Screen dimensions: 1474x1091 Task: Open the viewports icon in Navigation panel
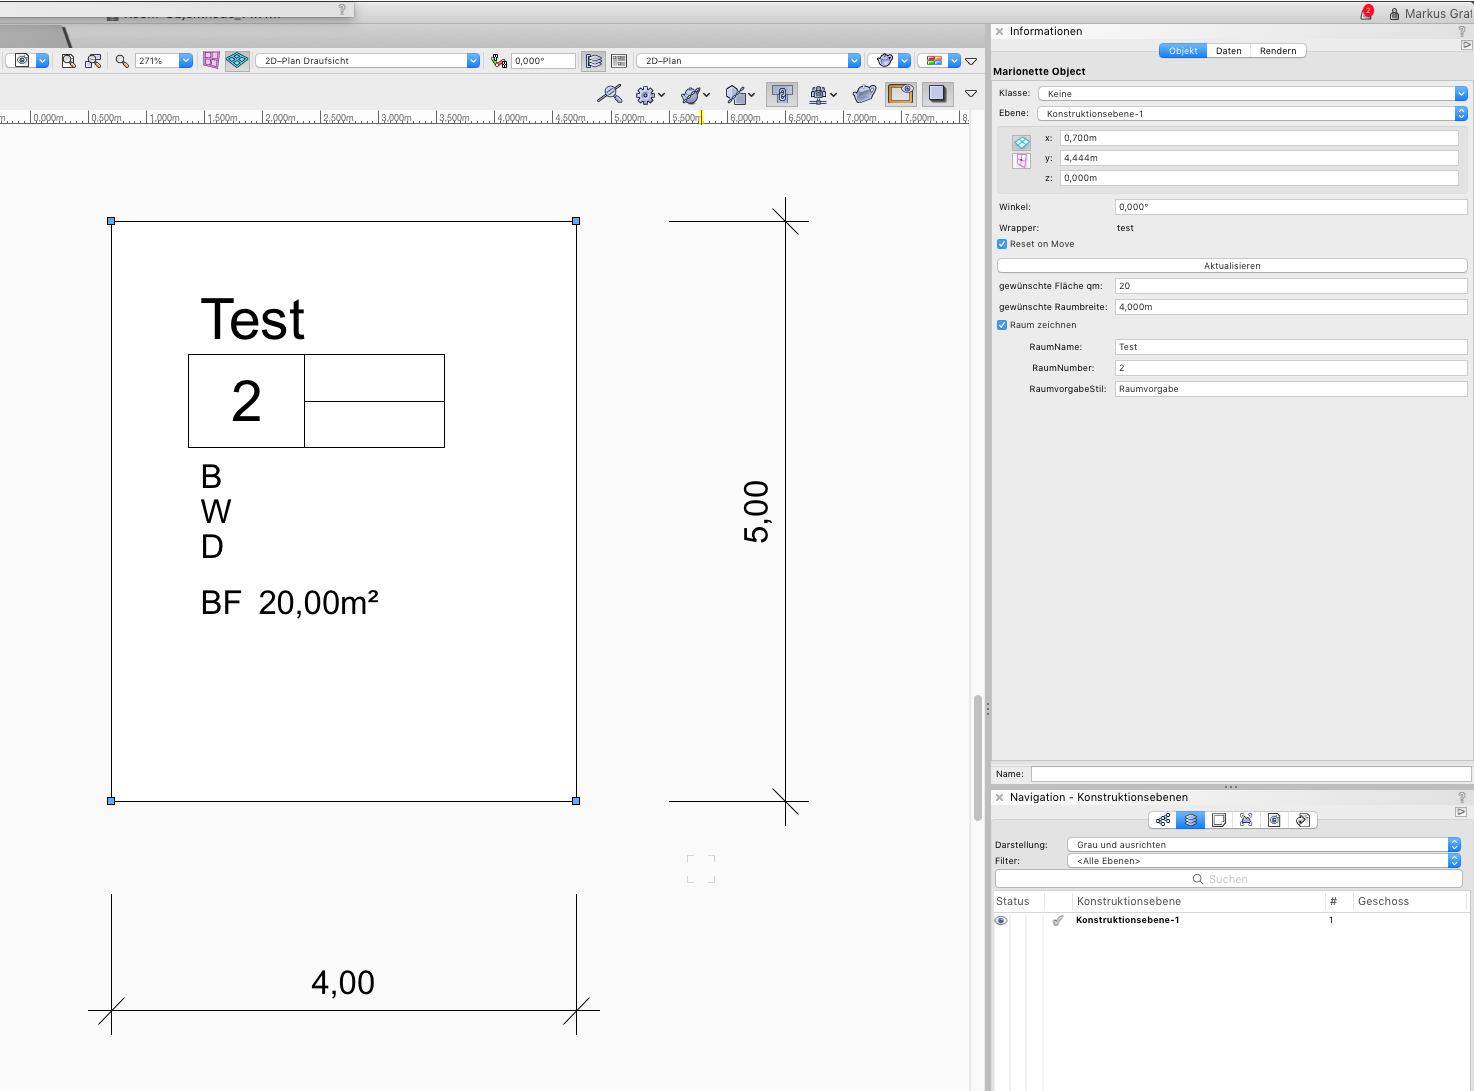pos(1246,820)
